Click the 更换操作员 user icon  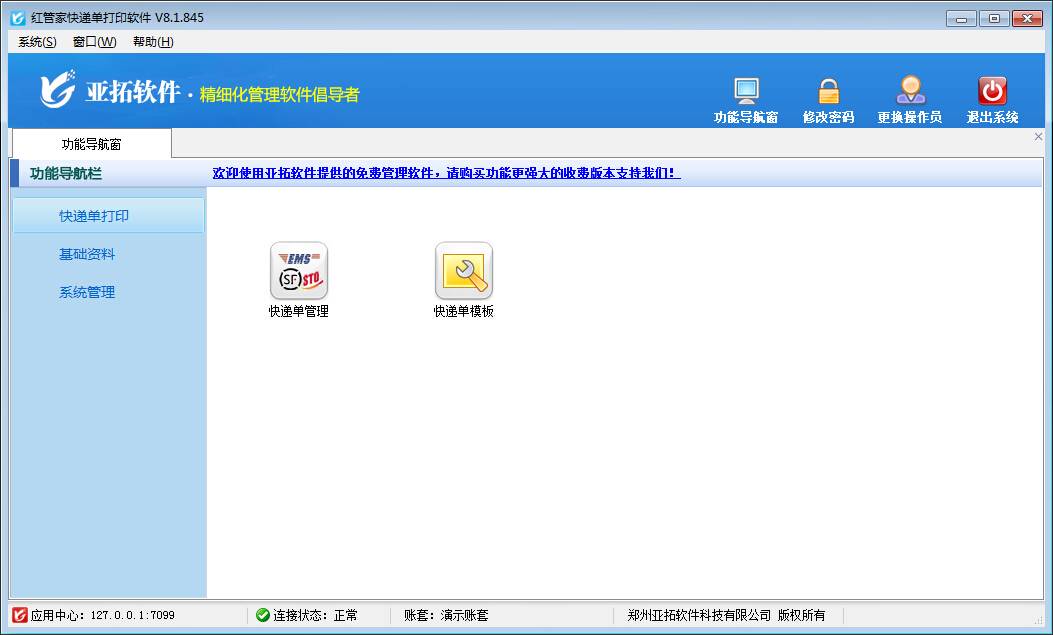click(x=909, y=91)
